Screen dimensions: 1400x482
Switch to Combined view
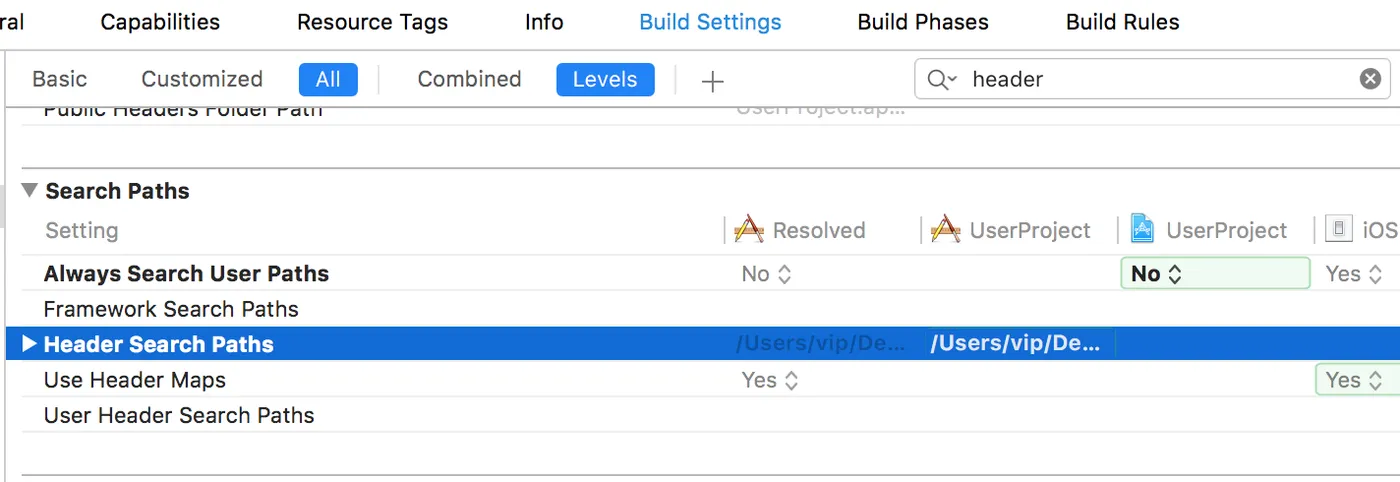pyautogui.click(x=469, y=79)
